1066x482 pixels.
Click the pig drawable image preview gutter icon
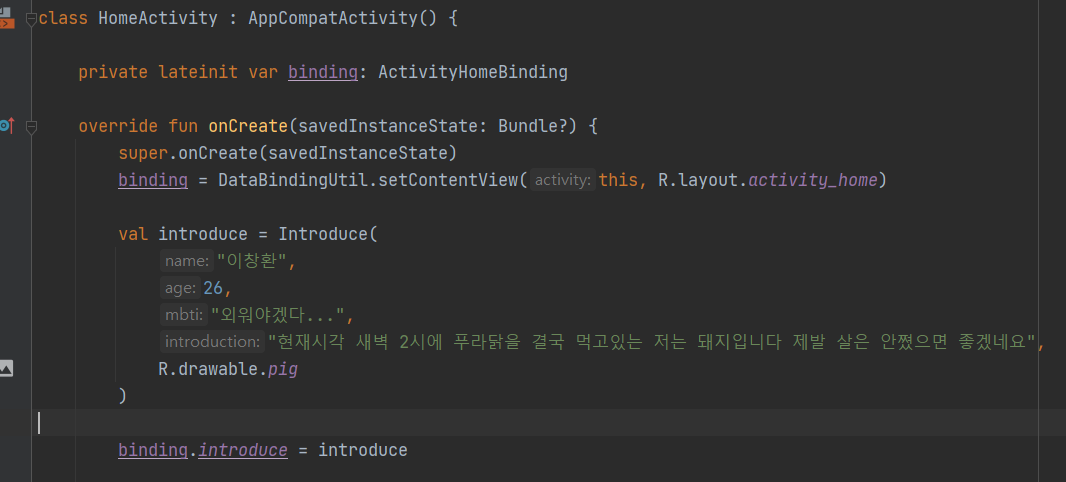click(x=6, y=369)
